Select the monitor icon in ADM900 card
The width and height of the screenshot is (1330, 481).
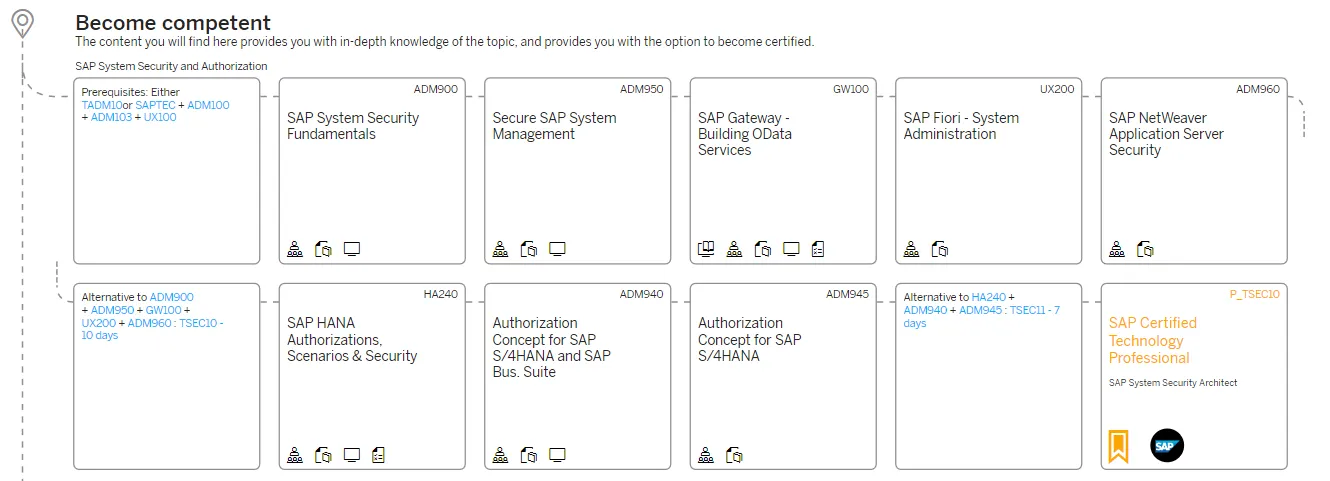(352, 249)
